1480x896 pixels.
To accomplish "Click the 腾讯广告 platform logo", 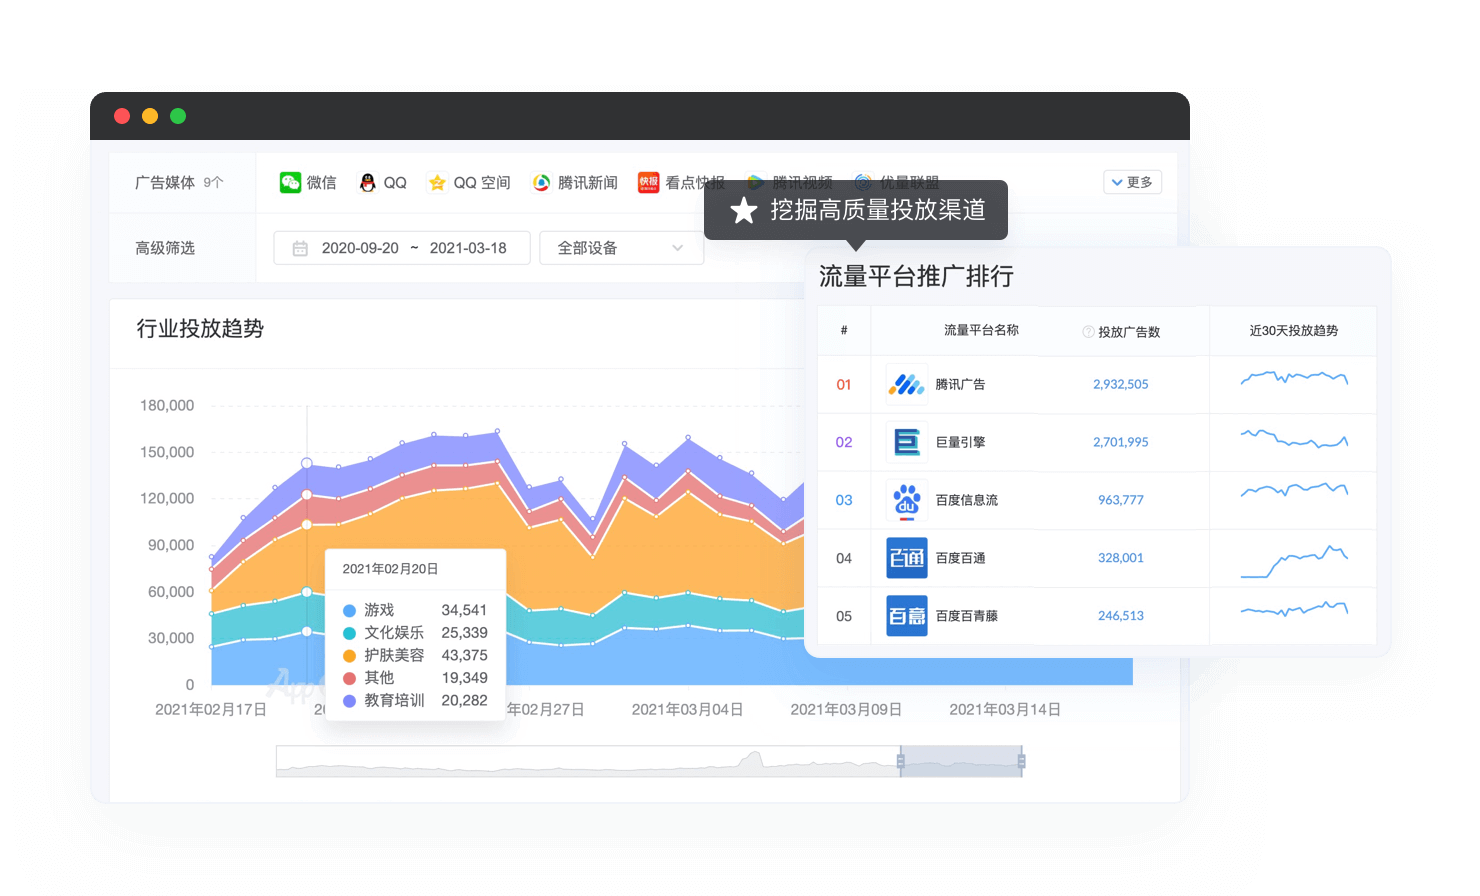I will pos(906,384).
